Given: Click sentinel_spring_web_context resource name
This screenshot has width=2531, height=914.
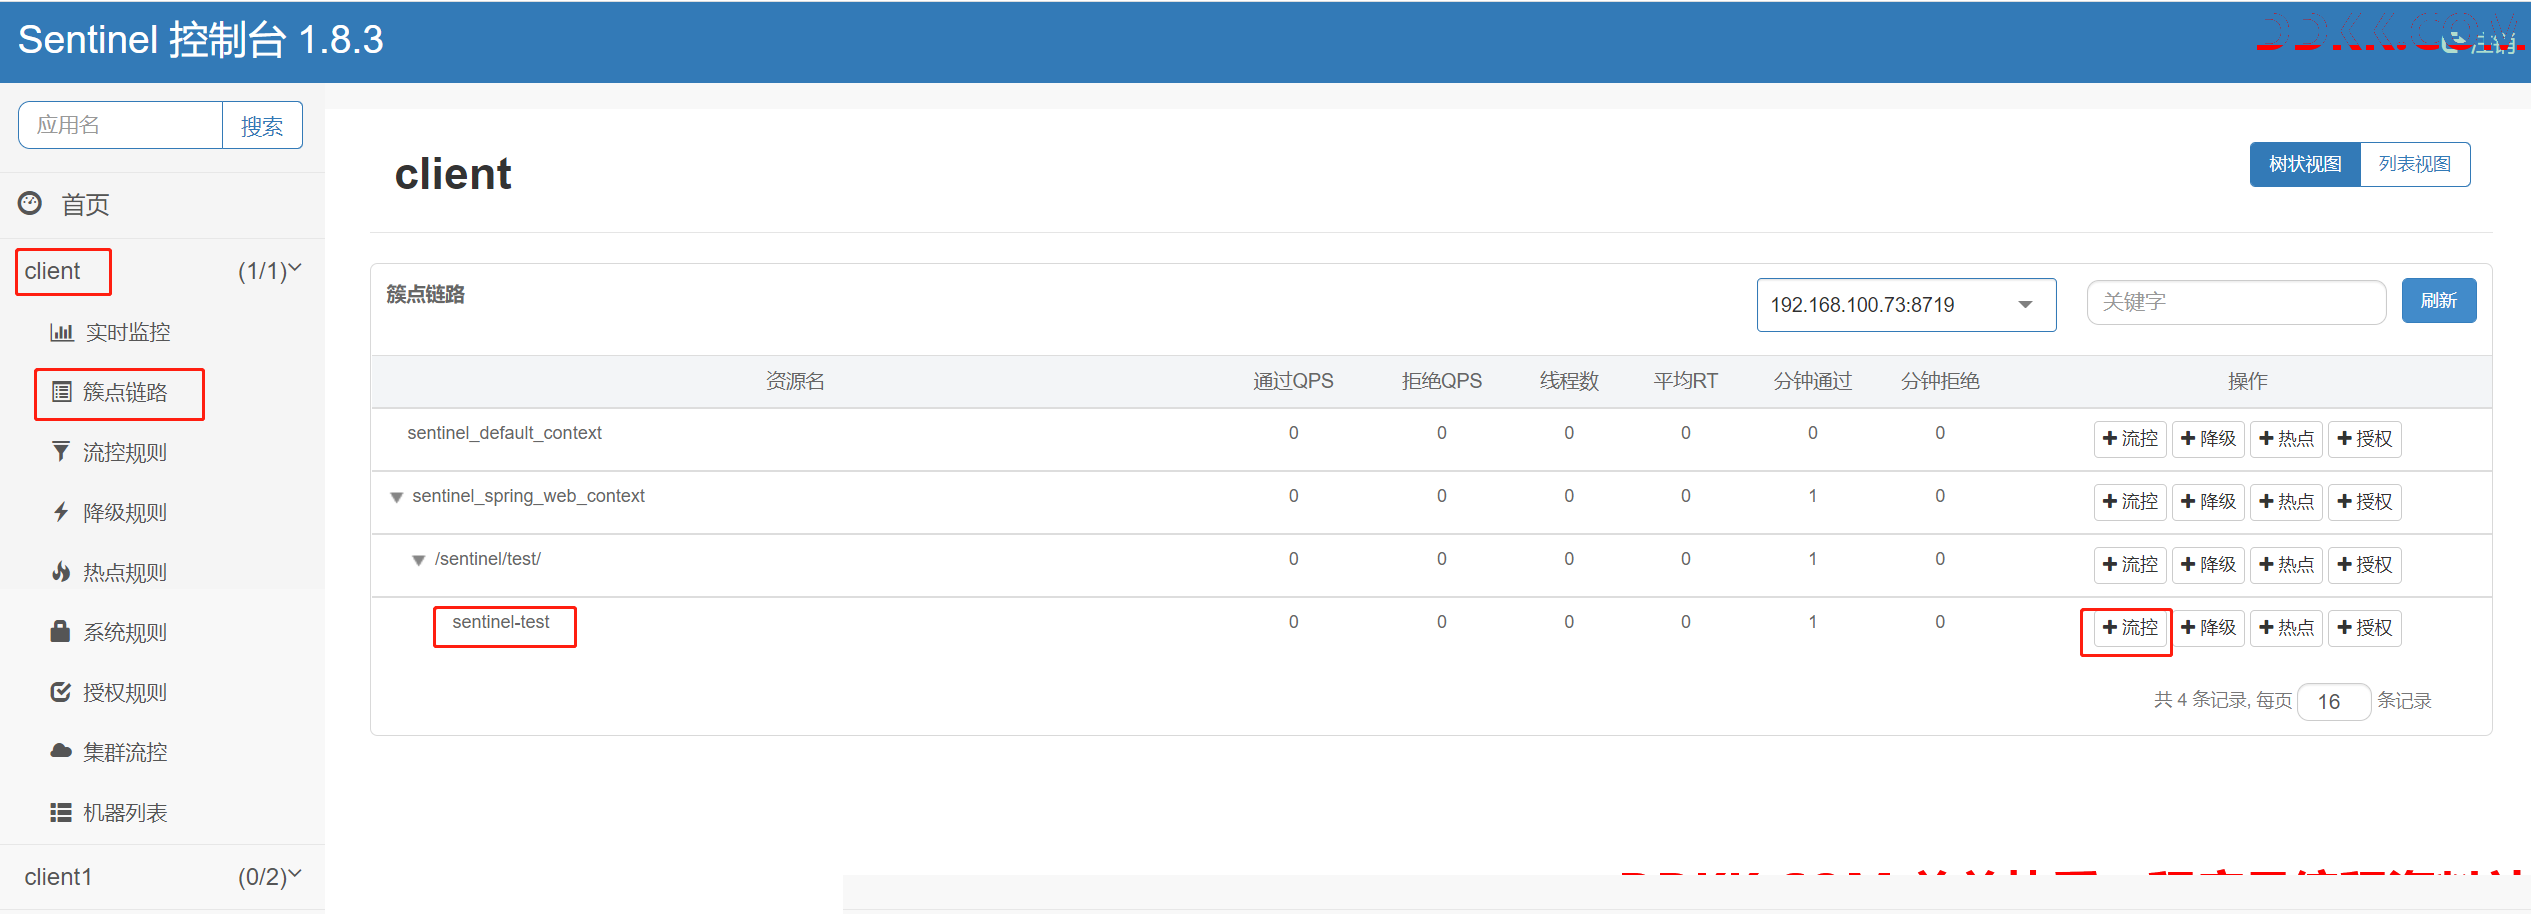Looking at the screenshot, I should pyautogui.click(x=528, y=496).
